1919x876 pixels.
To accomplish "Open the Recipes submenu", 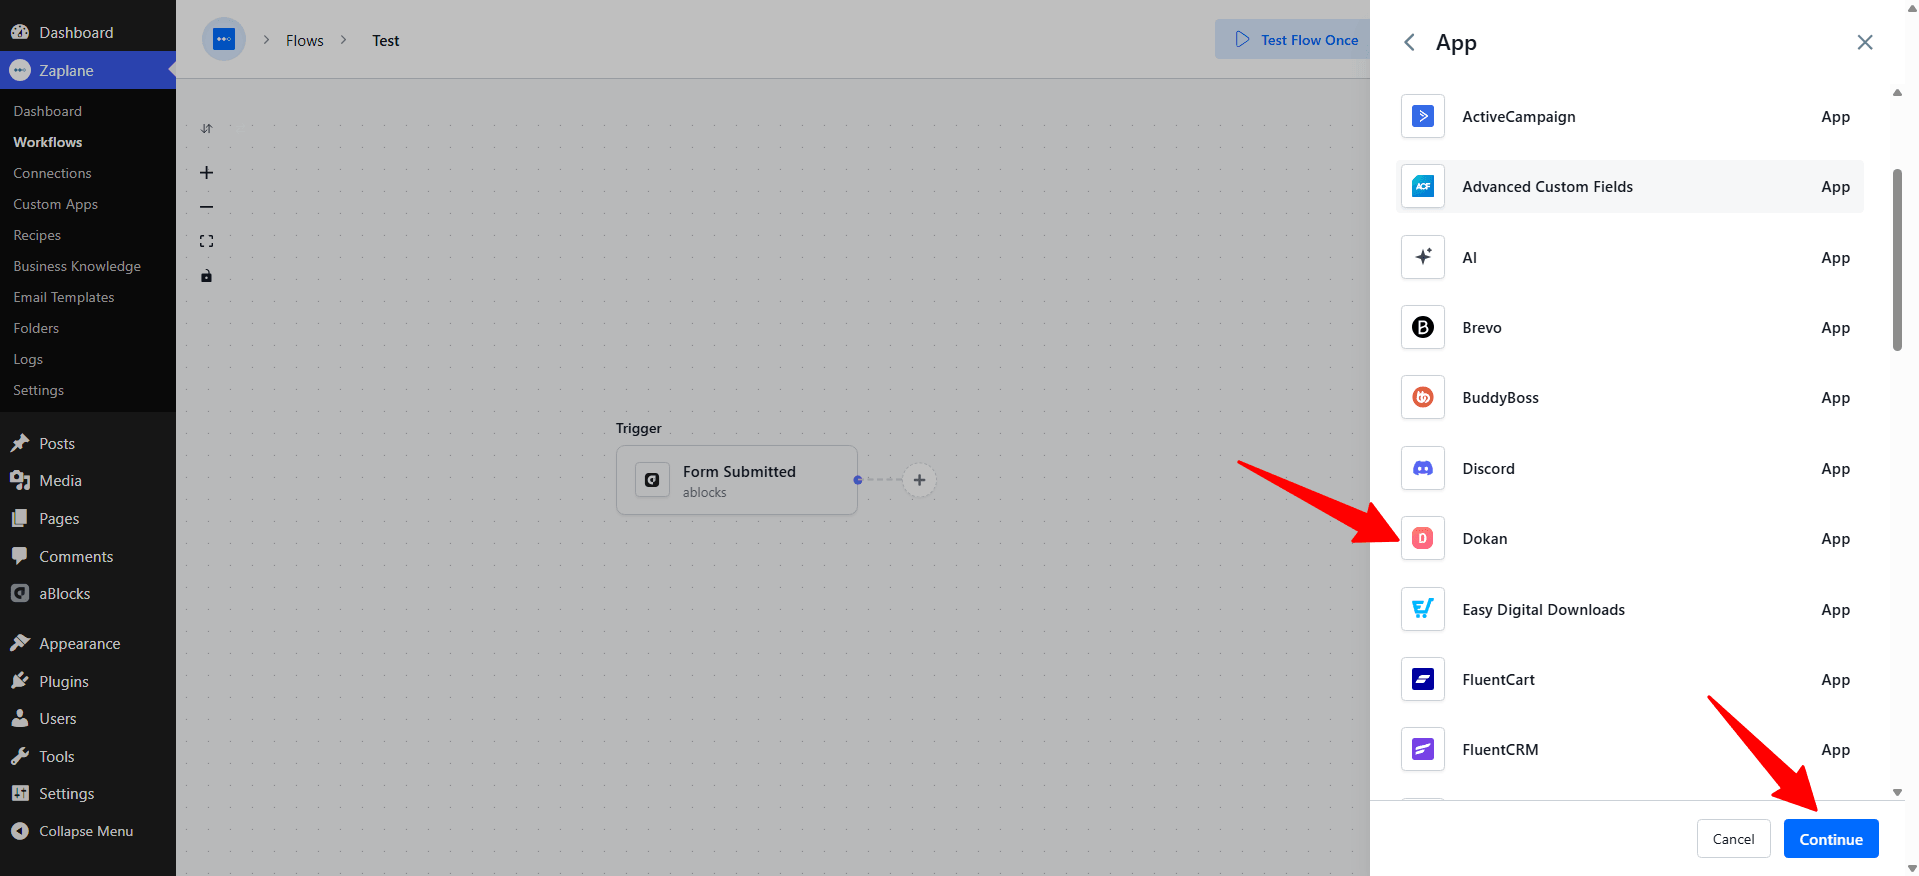I will pyautogui.click(x=37, y=235).
